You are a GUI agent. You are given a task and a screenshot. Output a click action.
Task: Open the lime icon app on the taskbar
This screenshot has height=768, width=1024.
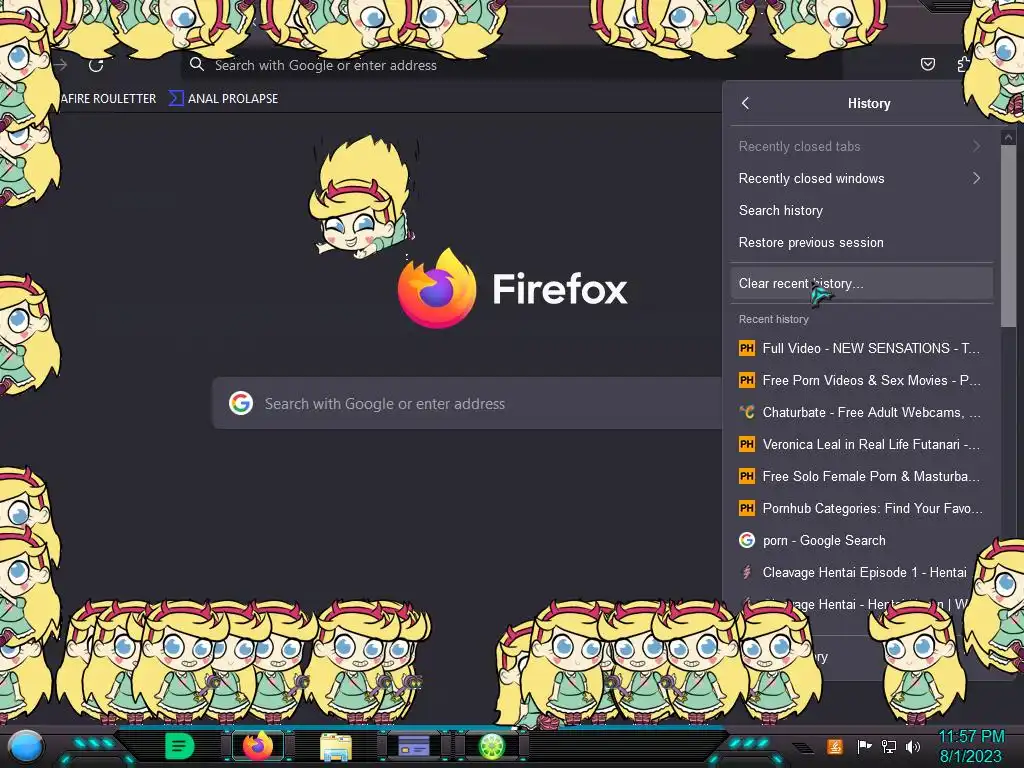tap(492, 746)
